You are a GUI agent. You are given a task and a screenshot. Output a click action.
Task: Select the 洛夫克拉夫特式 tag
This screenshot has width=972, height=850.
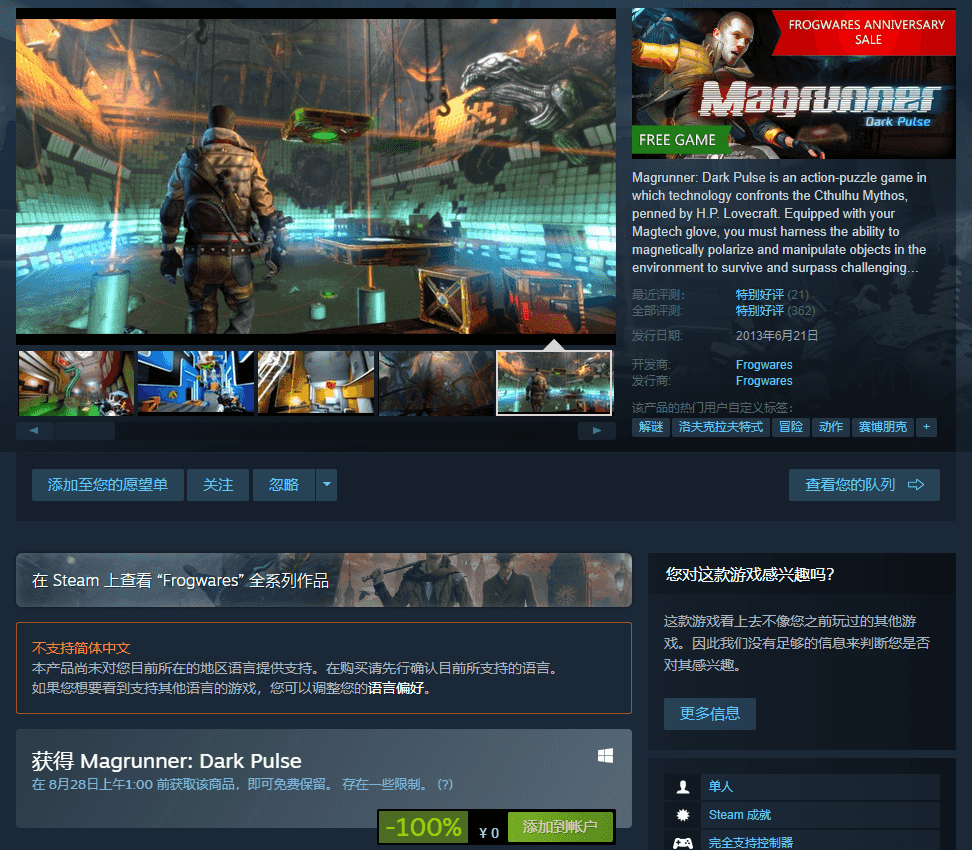tap(720, 427)
